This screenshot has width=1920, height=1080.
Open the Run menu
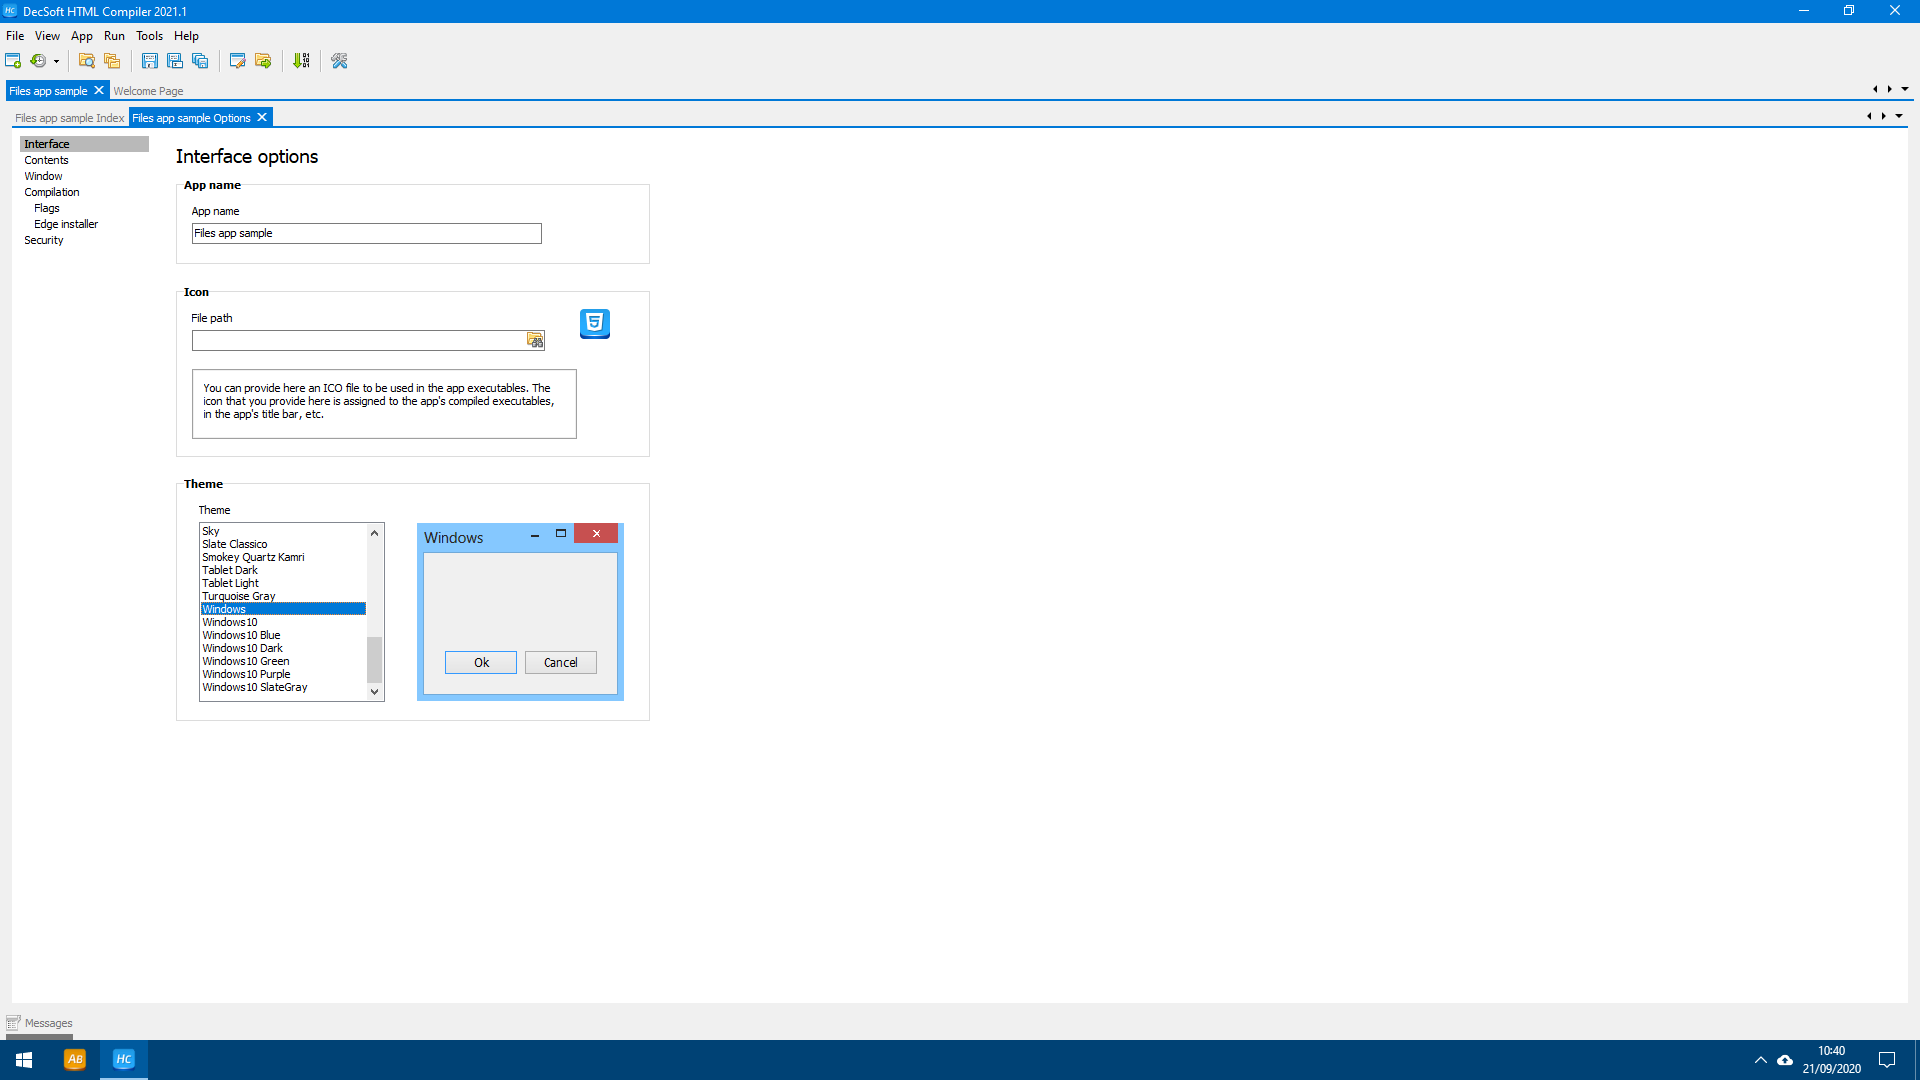pos(114,36)
